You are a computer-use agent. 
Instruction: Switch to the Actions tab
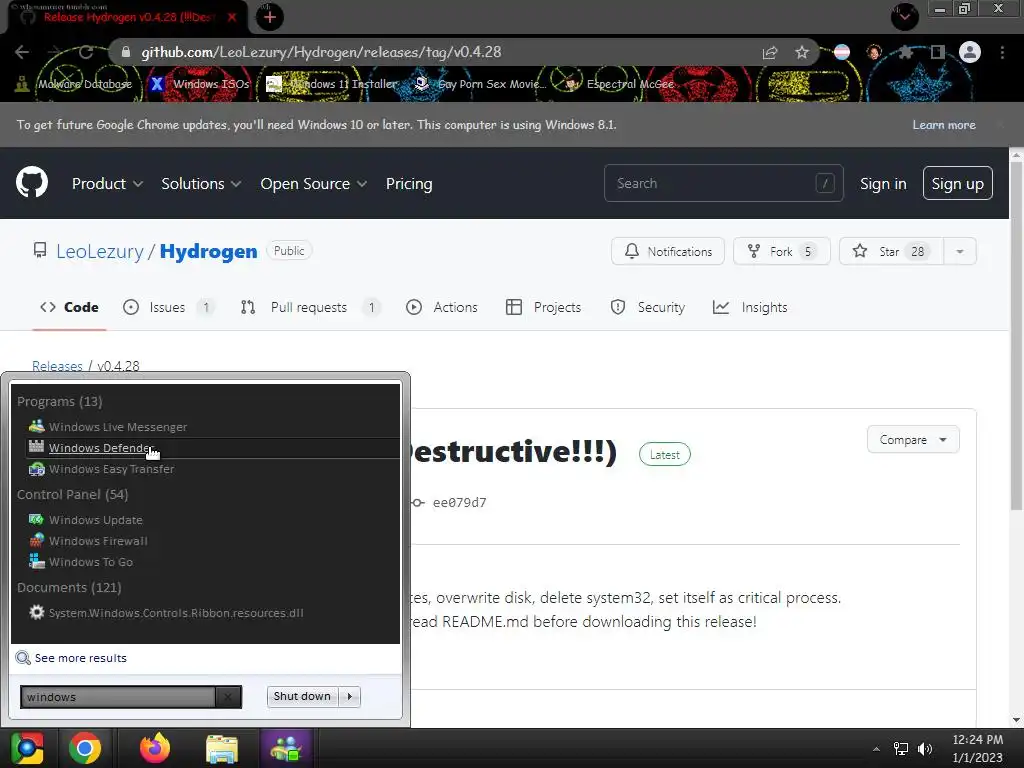click(441, 307)
